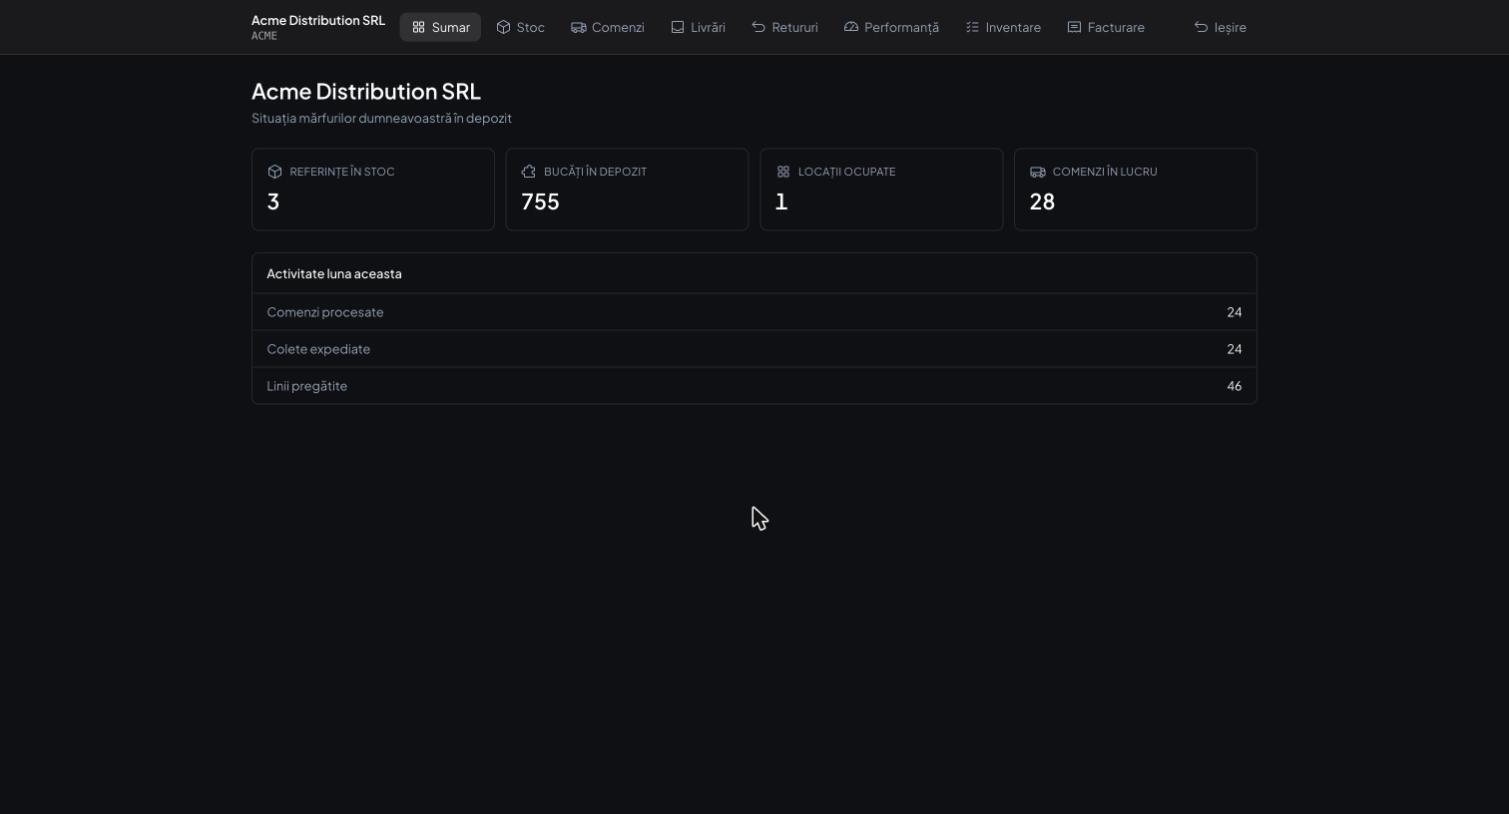Screen dimensions: 1509x814
Task: Select the Retururi tab
Action: click(785, 27)
